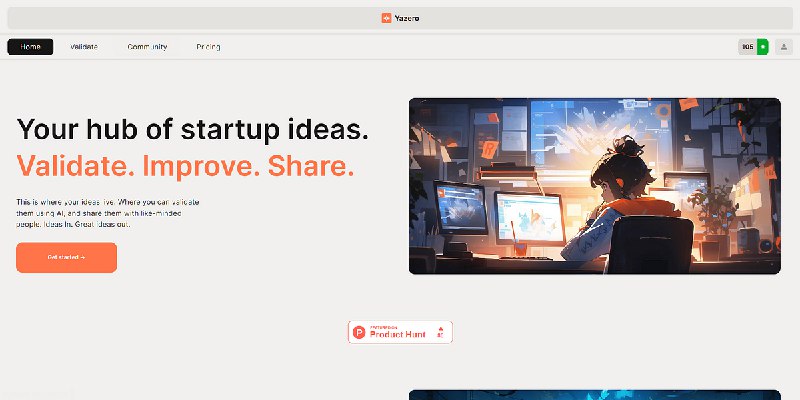Click the 805 credits counter
The height and width of the screenshot is (400, 800).
pyautogui.click(x=748, y=47)
